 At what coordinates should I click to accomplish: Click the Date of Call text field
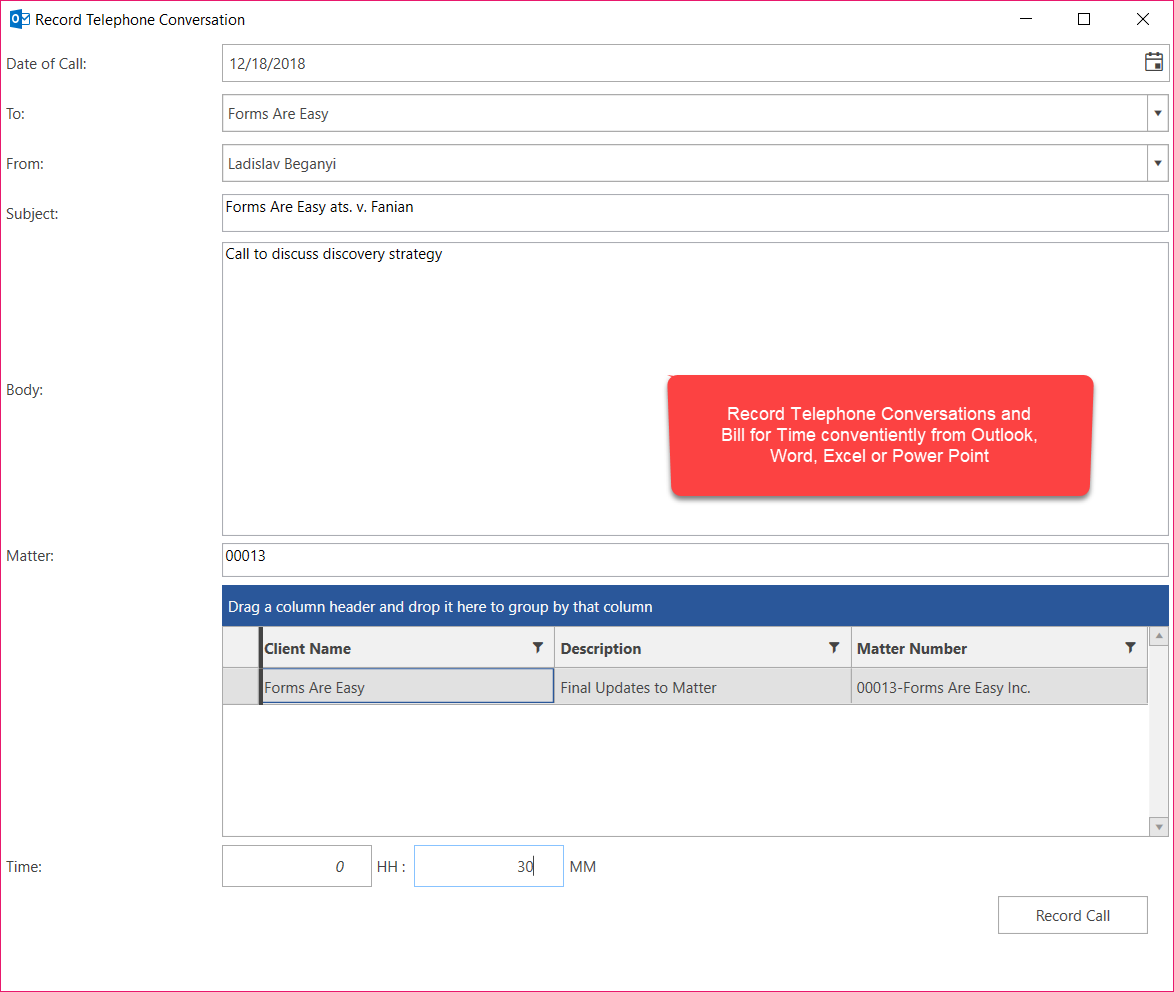[680, 63]
